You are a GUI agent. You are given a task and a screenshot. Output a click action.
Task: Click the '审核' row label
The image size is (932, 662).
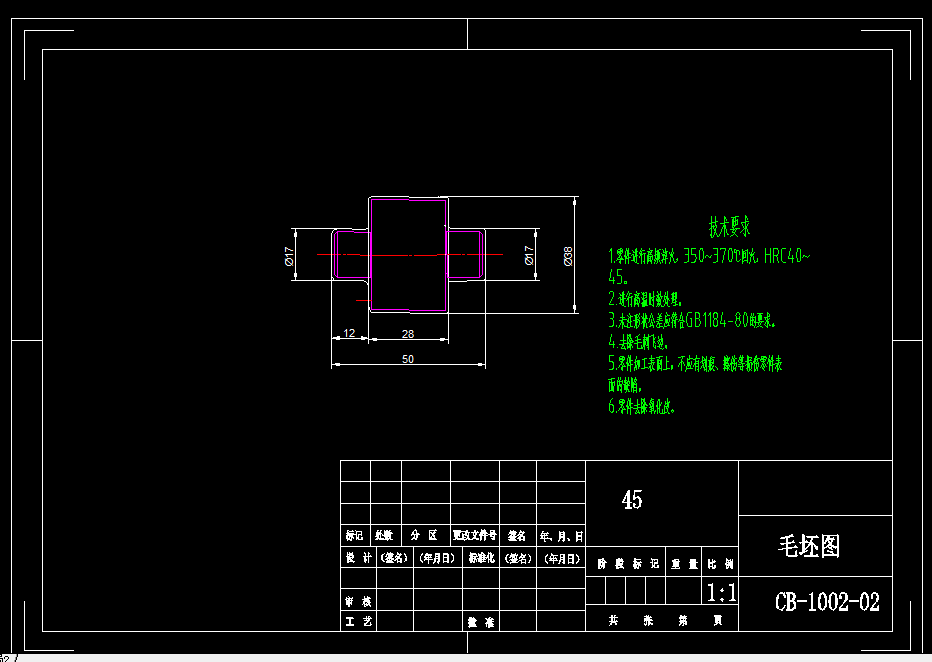pos(358,601)
